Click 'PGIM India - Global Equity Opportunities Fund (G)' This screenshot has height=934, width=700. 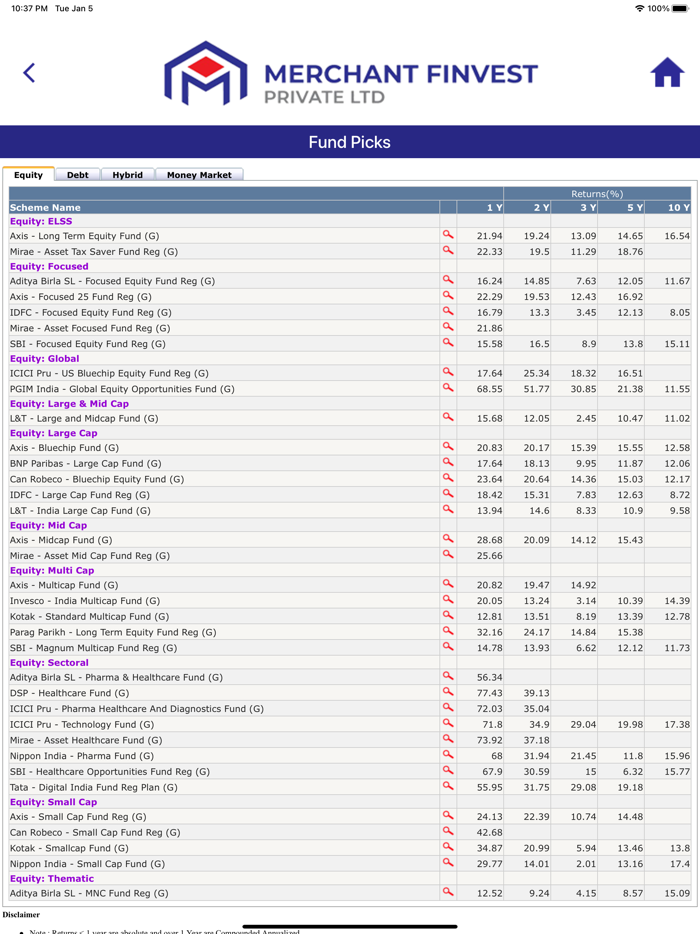click(122, 389)
